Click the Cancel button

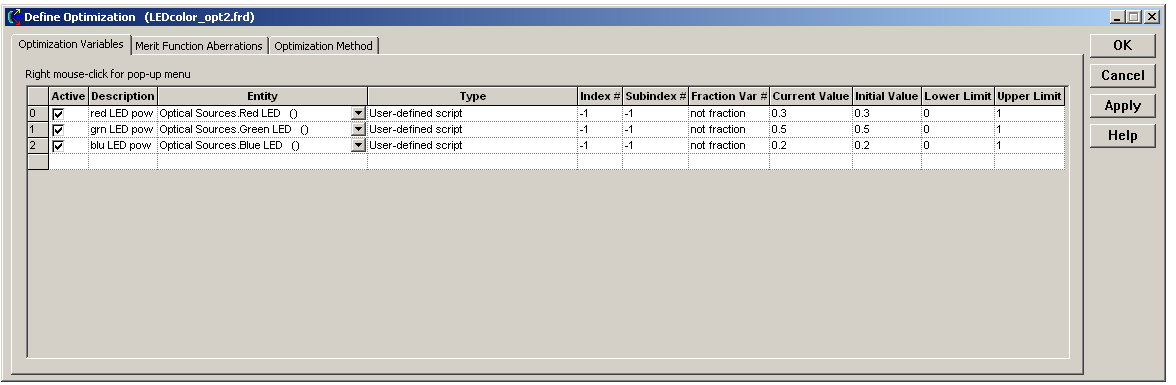tap(1123, 75)
